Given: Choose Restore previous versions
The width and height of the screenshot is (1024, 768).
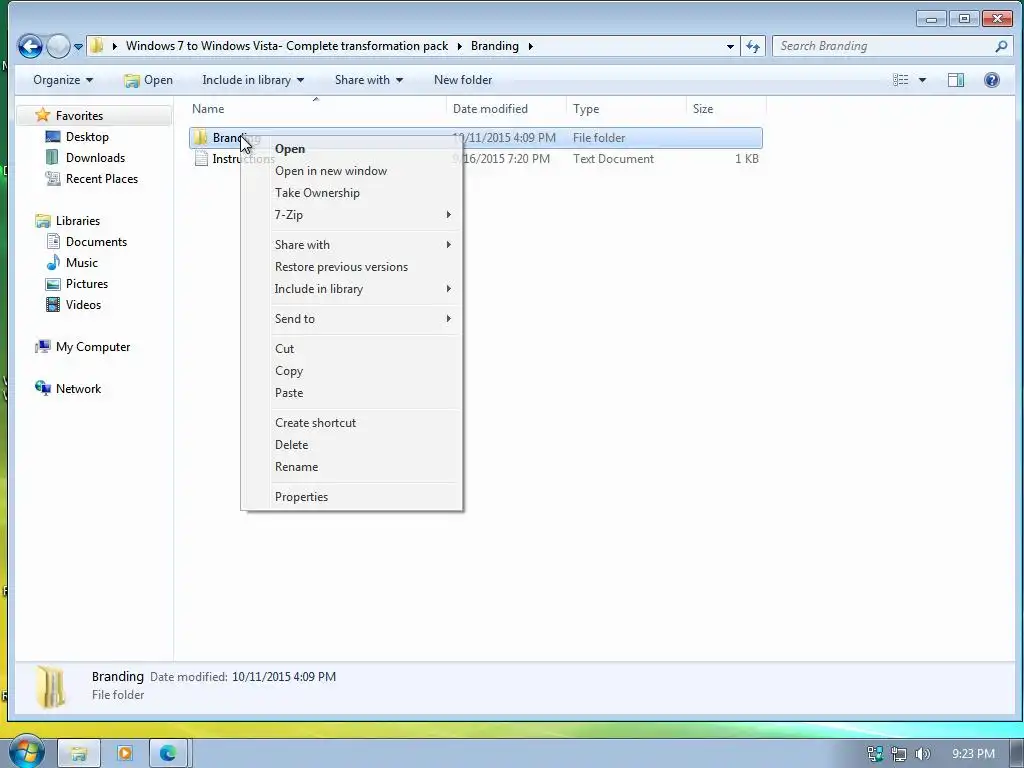Looking at the screenshot, I should click(352, 267).
